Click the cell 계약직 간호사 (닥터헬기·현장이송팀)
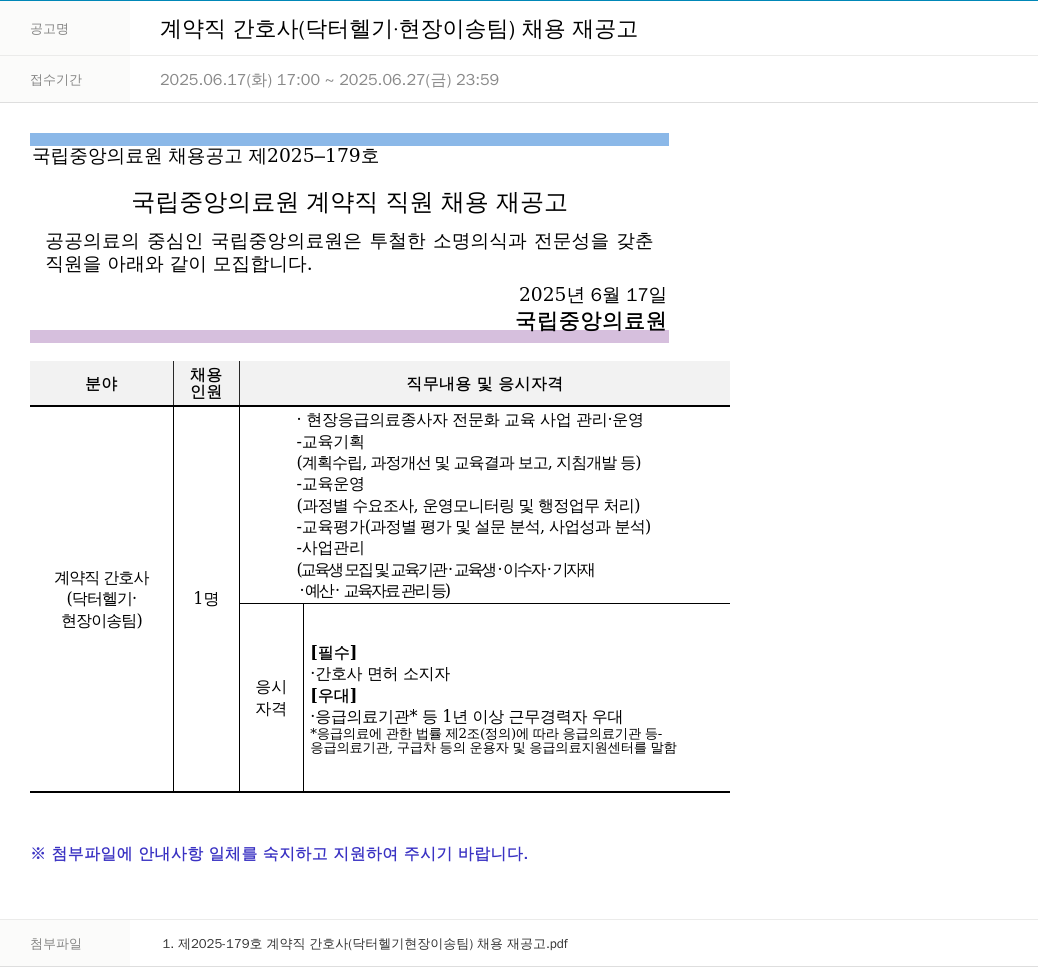Viewport: 1038px width, 968px height. click(x=101, y=599)
